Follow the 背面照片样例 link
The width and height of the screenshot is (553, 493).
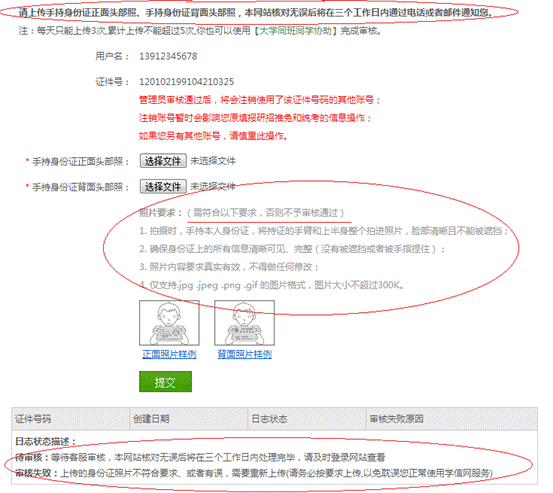coord(244,354)
